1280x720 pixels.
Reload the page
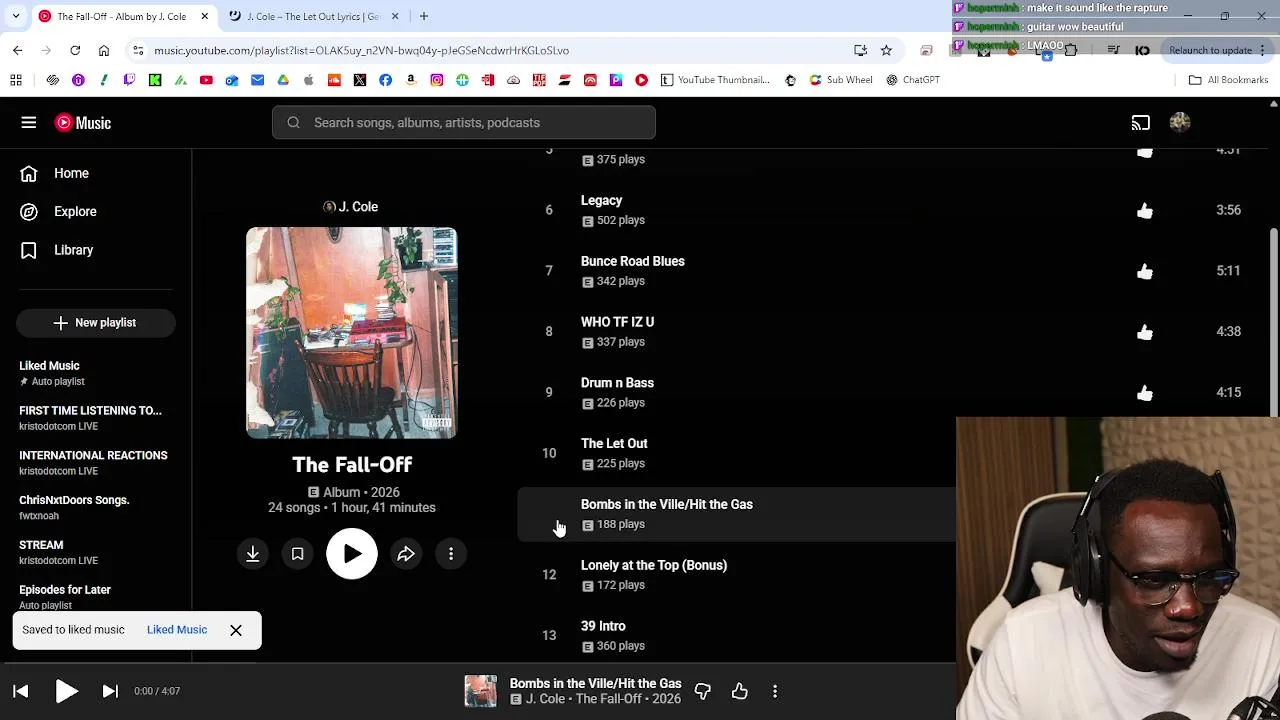pos(75,50)
